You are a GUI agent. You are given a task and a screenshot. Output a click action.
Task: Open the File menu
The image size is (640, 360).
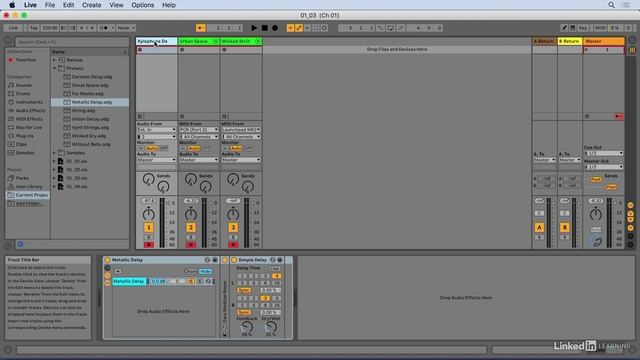(x=50, y=5)
